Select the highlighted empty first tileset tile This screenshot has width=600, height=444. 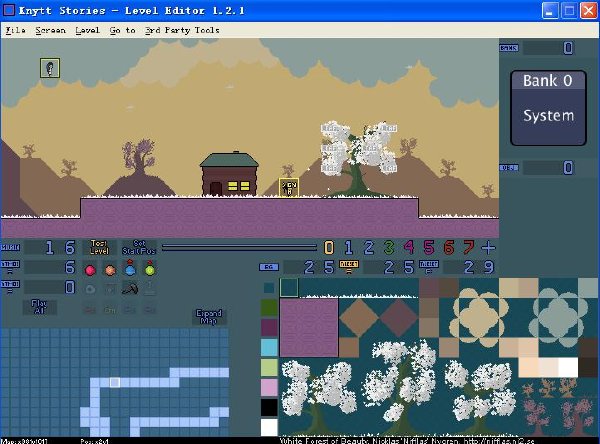point(289,288)
